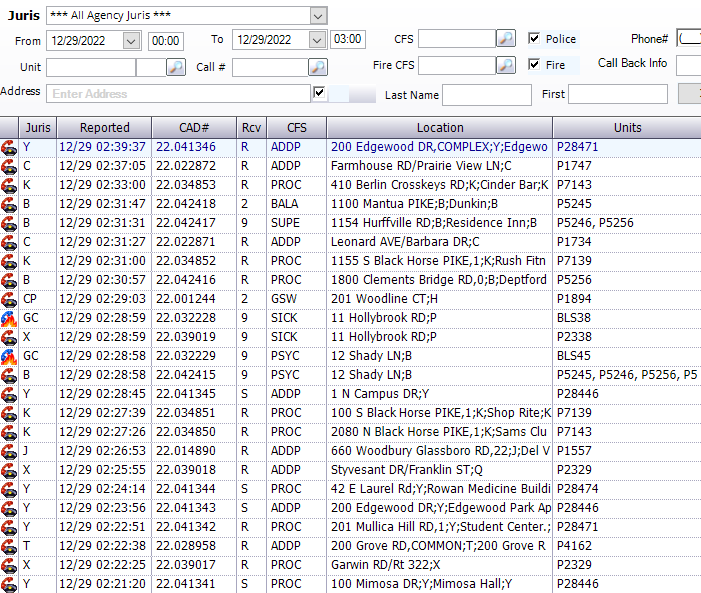Select reported time 12/29 02:21:20
The image size is (701, 593).
(x=102, y=584)
